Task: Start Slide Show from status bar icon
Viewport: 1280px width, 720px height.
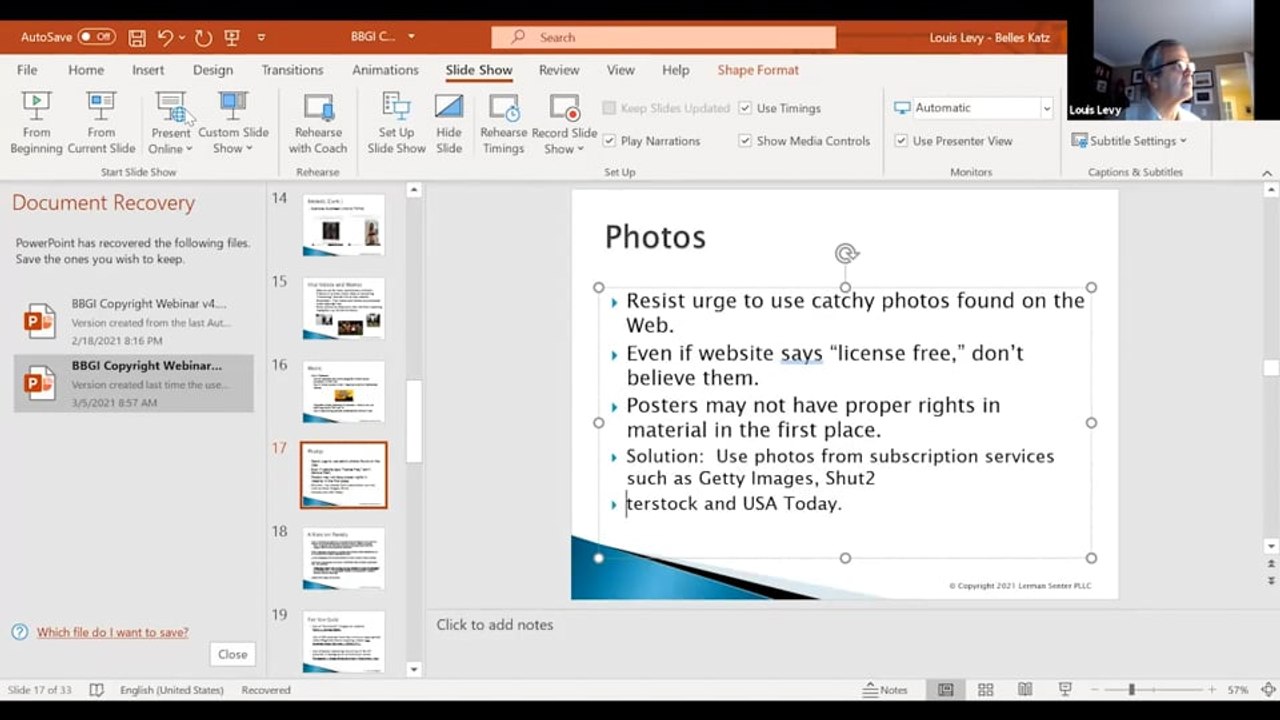Action: pyautogui.click(x=1065, y=690)
